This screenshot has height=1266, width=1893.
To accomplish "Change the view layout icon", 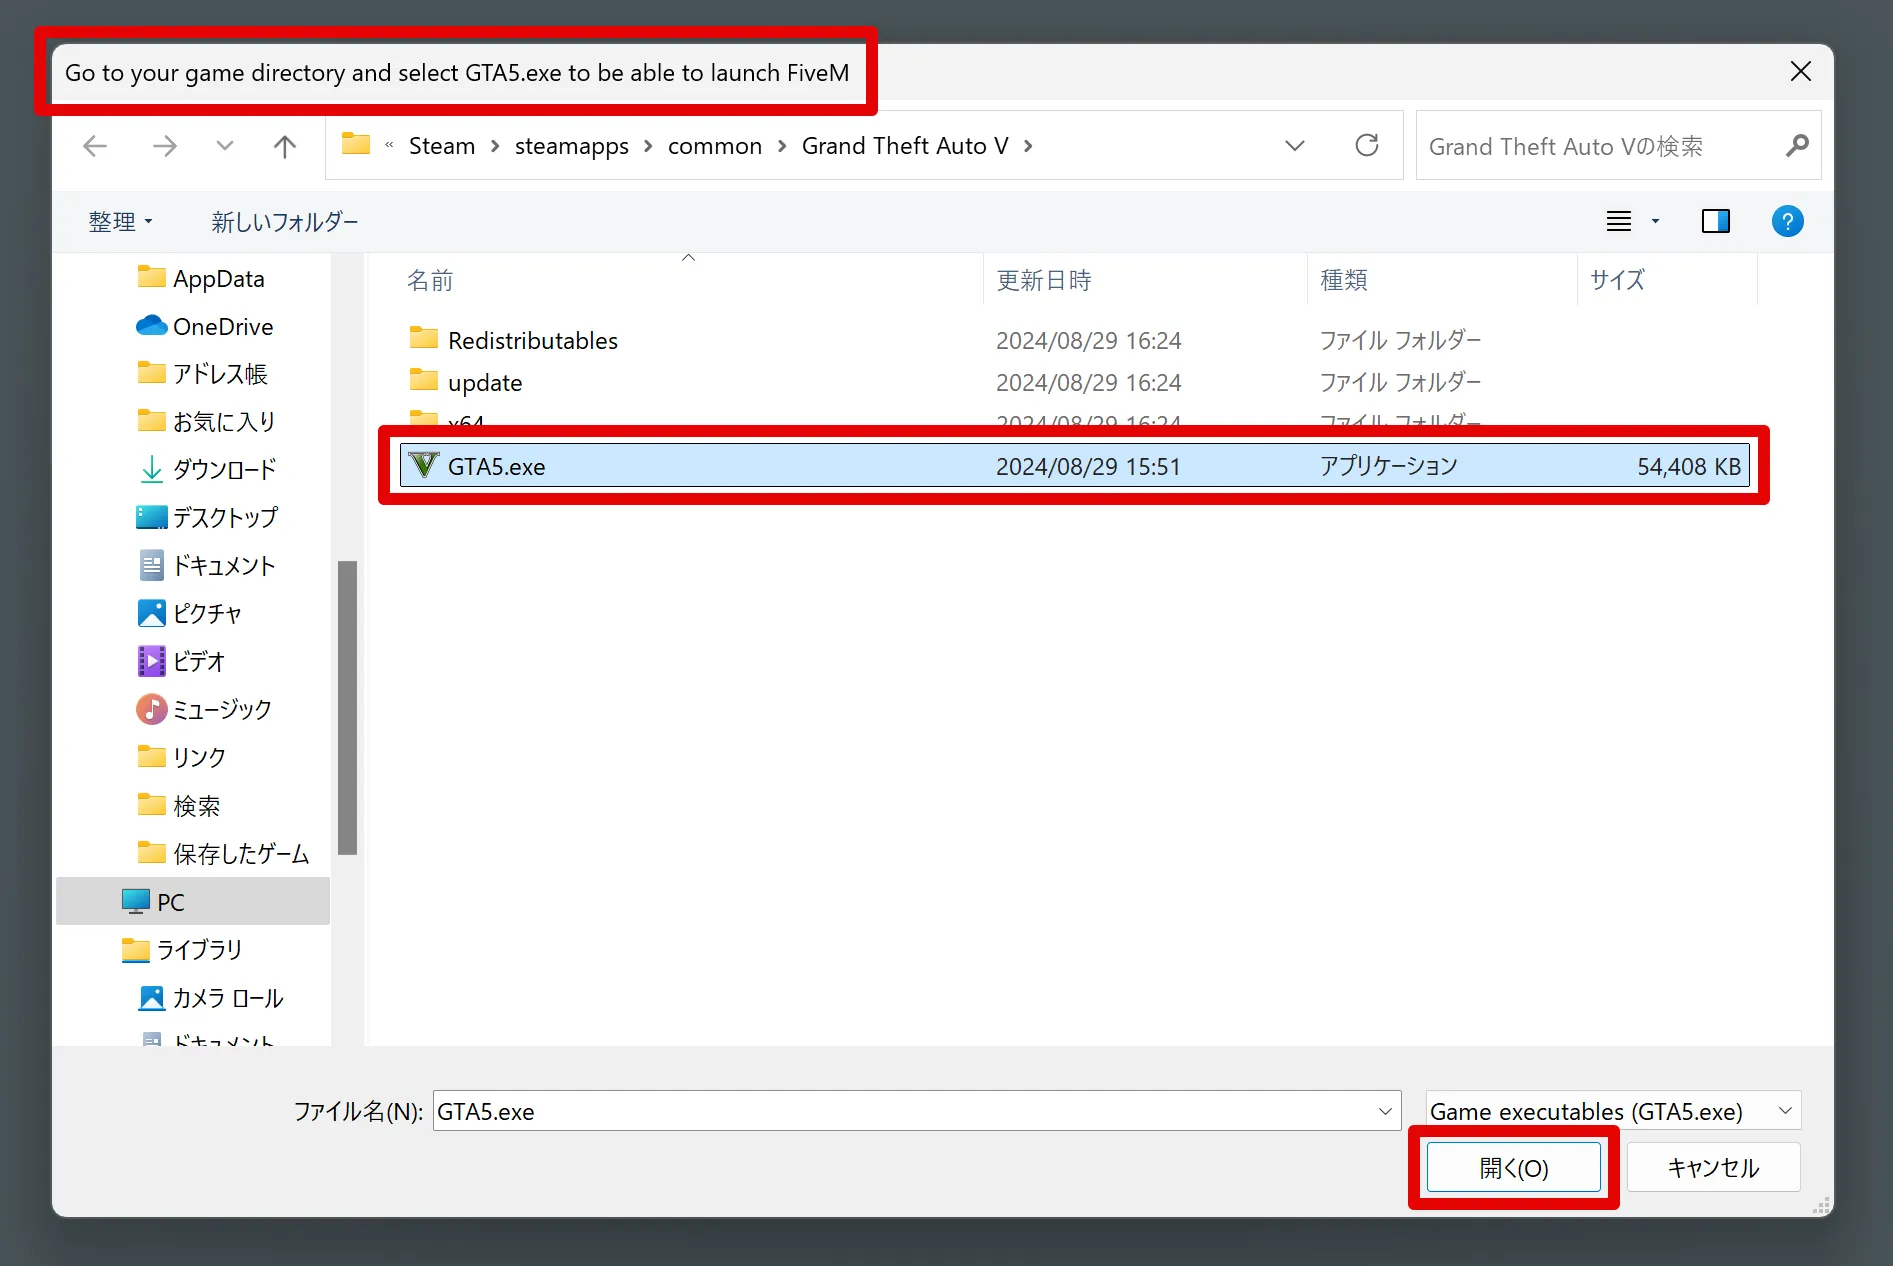I will [1619, 221].
